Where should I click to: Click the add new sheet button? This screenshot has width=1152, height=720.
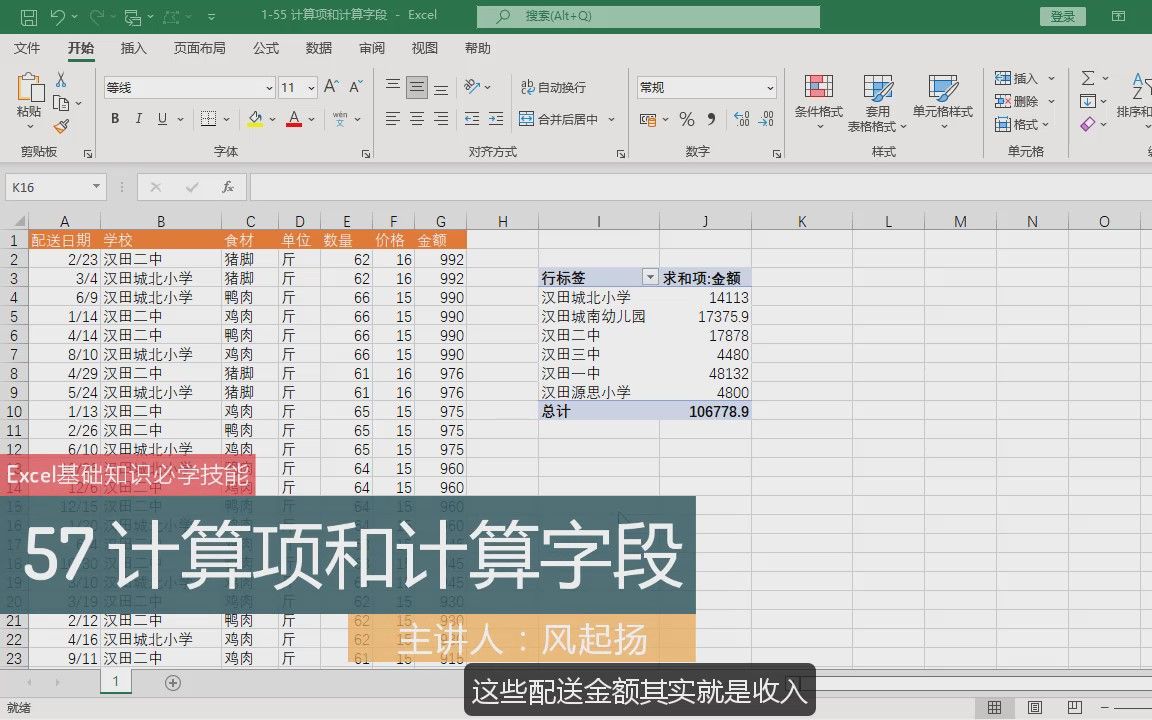point(172,682)
